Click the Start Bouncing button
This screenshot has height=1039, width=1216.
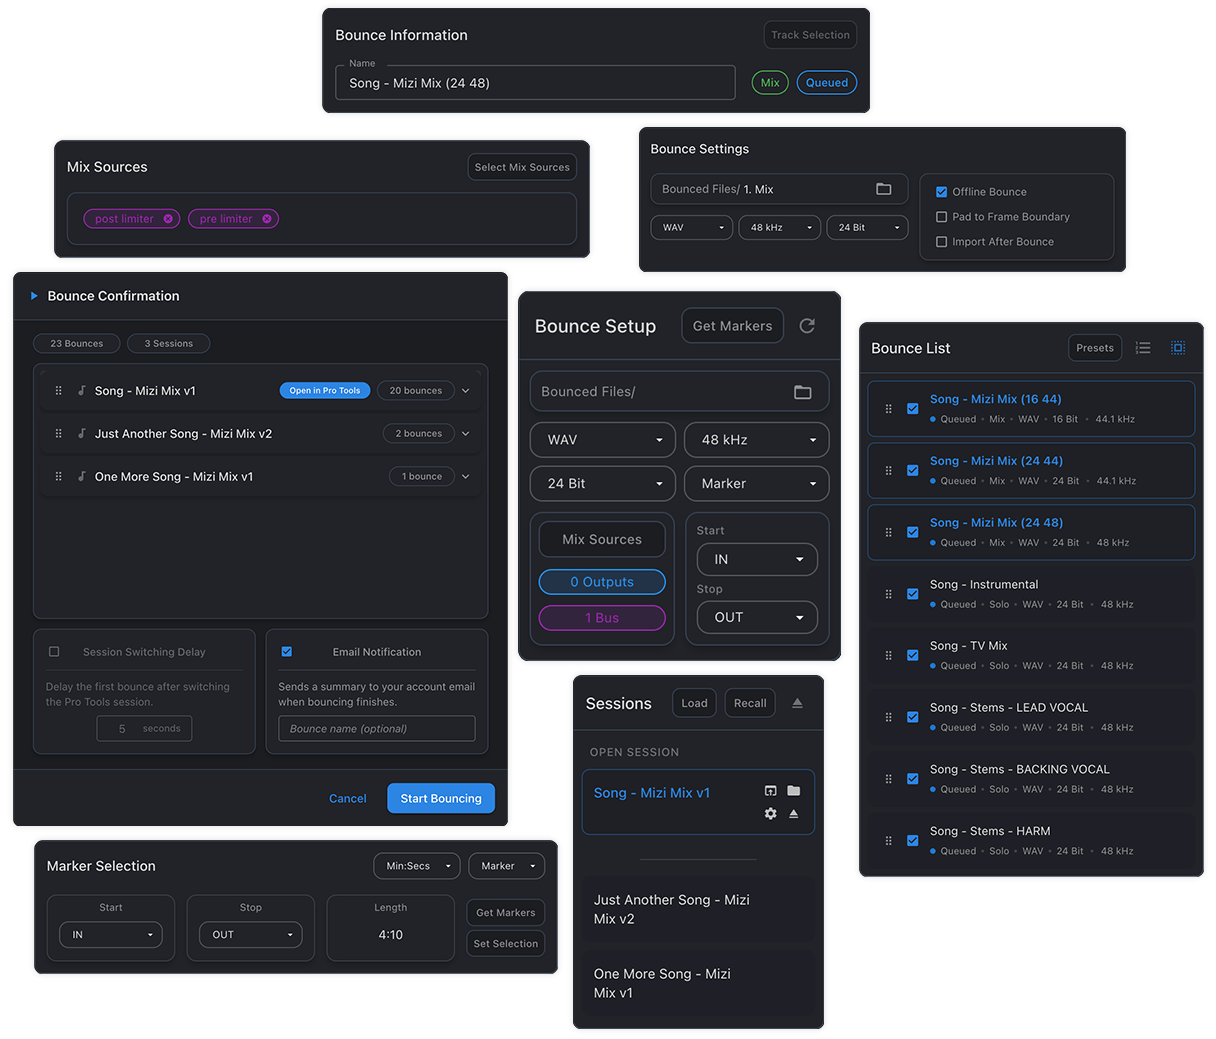click(441, 799)
